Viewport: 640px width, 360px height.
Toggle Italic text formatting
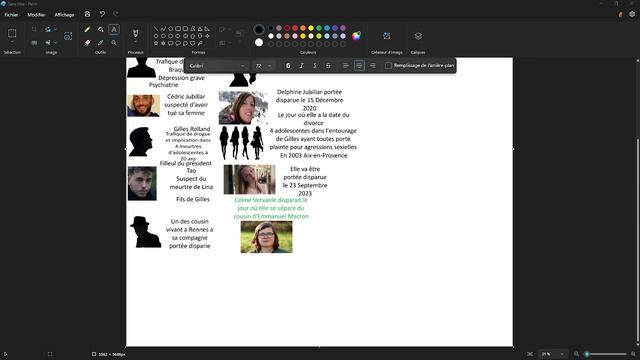302,65
